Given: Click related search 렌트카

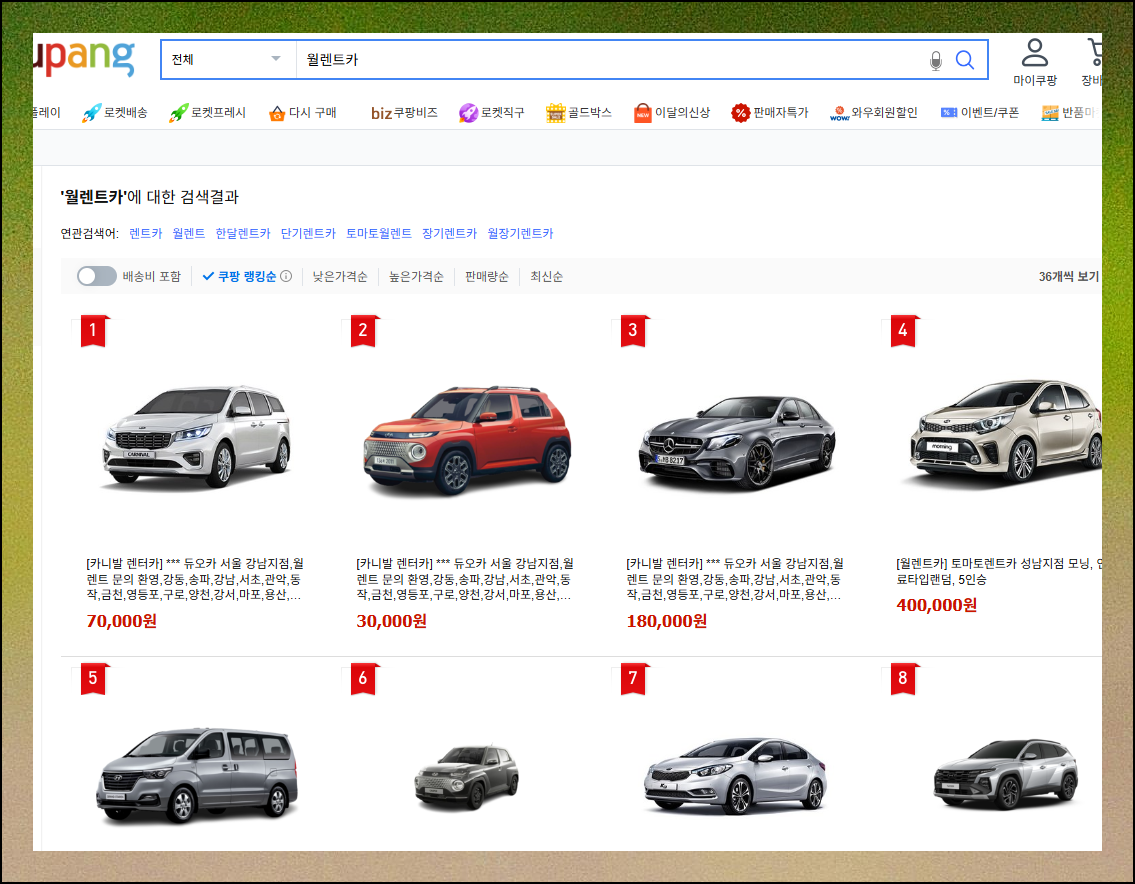Looking at the screenshot, I should pyautogui.click(x=145, y=233).
